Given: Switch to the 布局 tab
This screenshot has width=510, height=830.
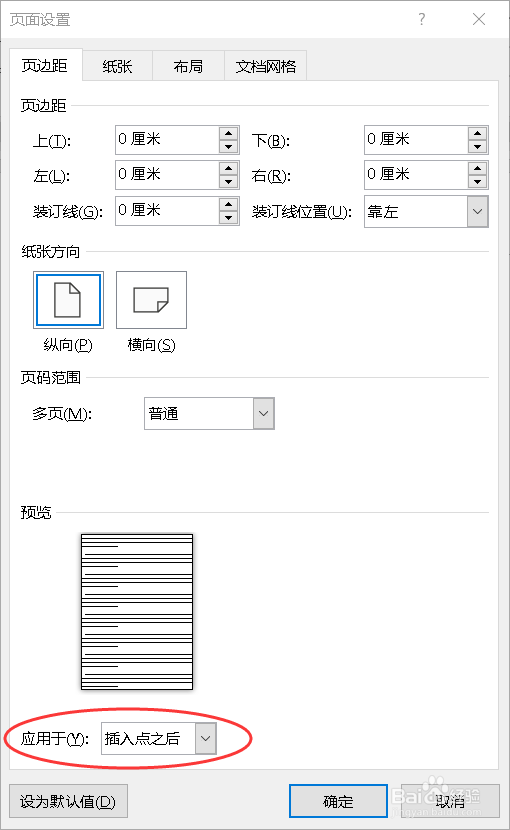Looking at the screenshot, I should [x=189, y=66].
